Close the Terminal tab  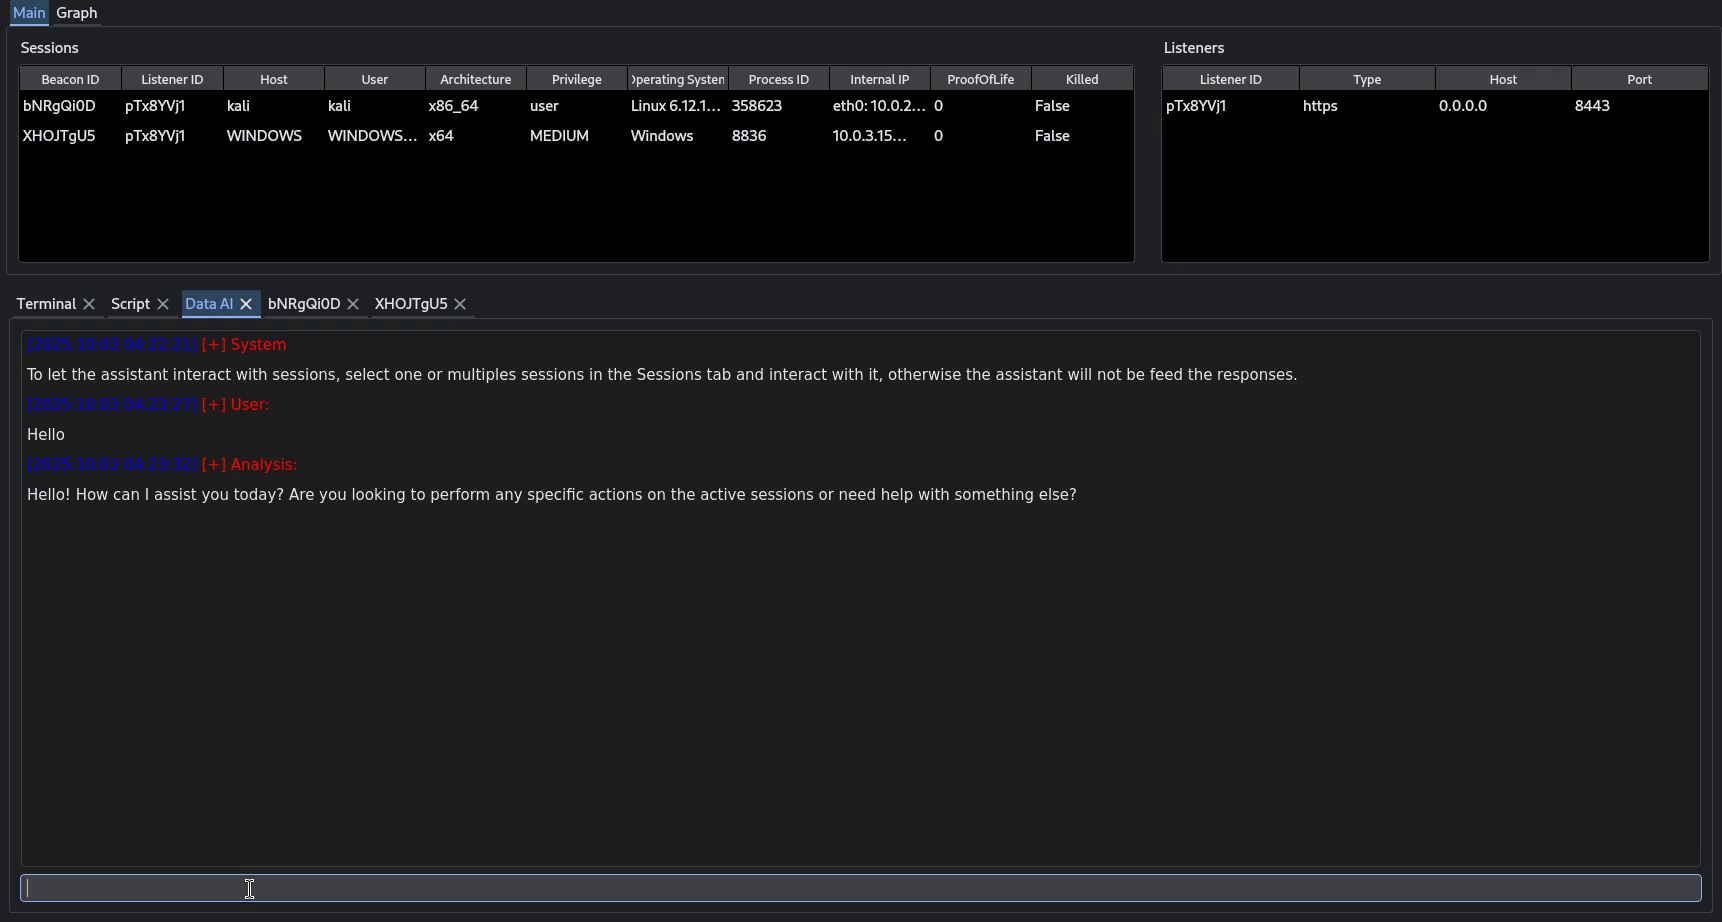click(x=89, y=304)
